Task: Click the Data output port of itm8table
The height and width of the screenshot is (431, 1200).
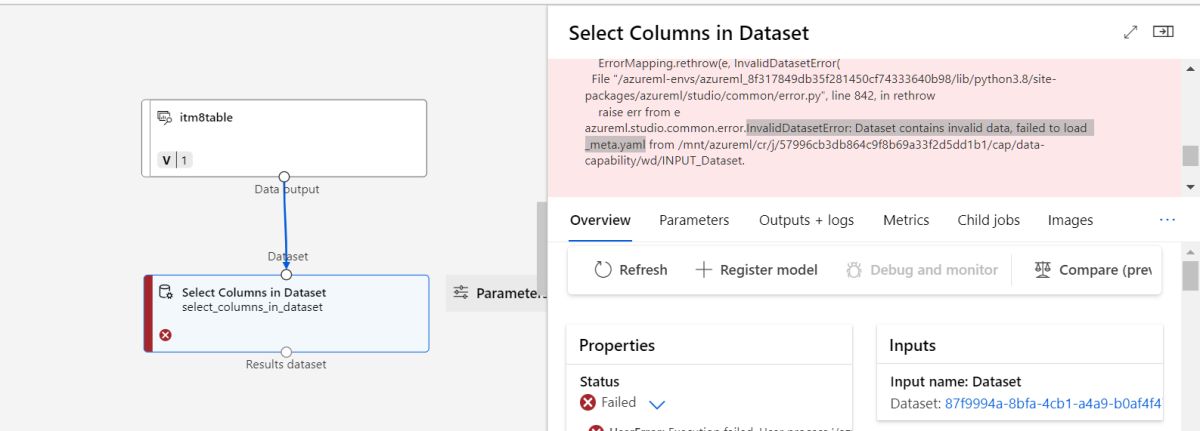Action: (284, 177)
